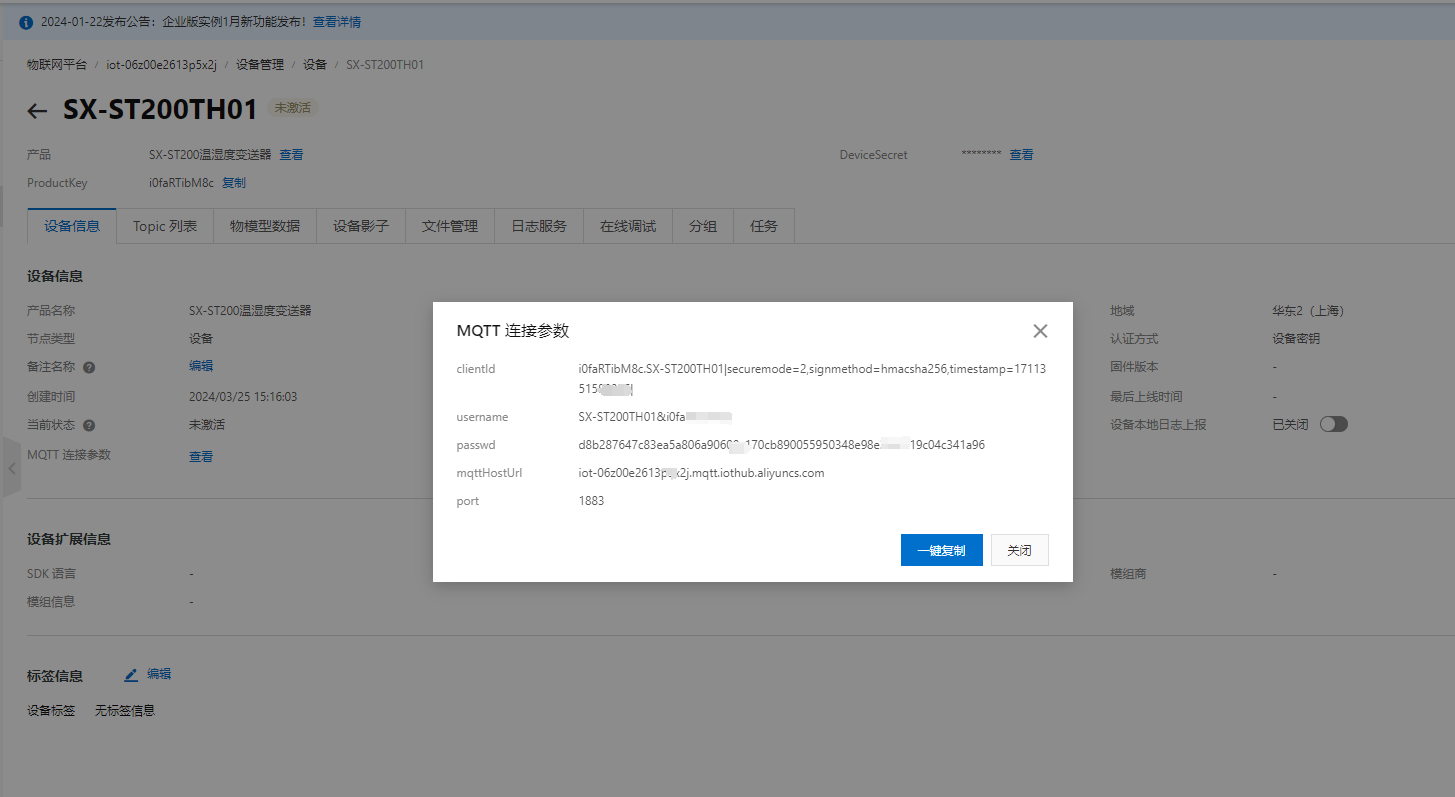
Task: Click 复制 next to ProductKey
Action: 234,183
